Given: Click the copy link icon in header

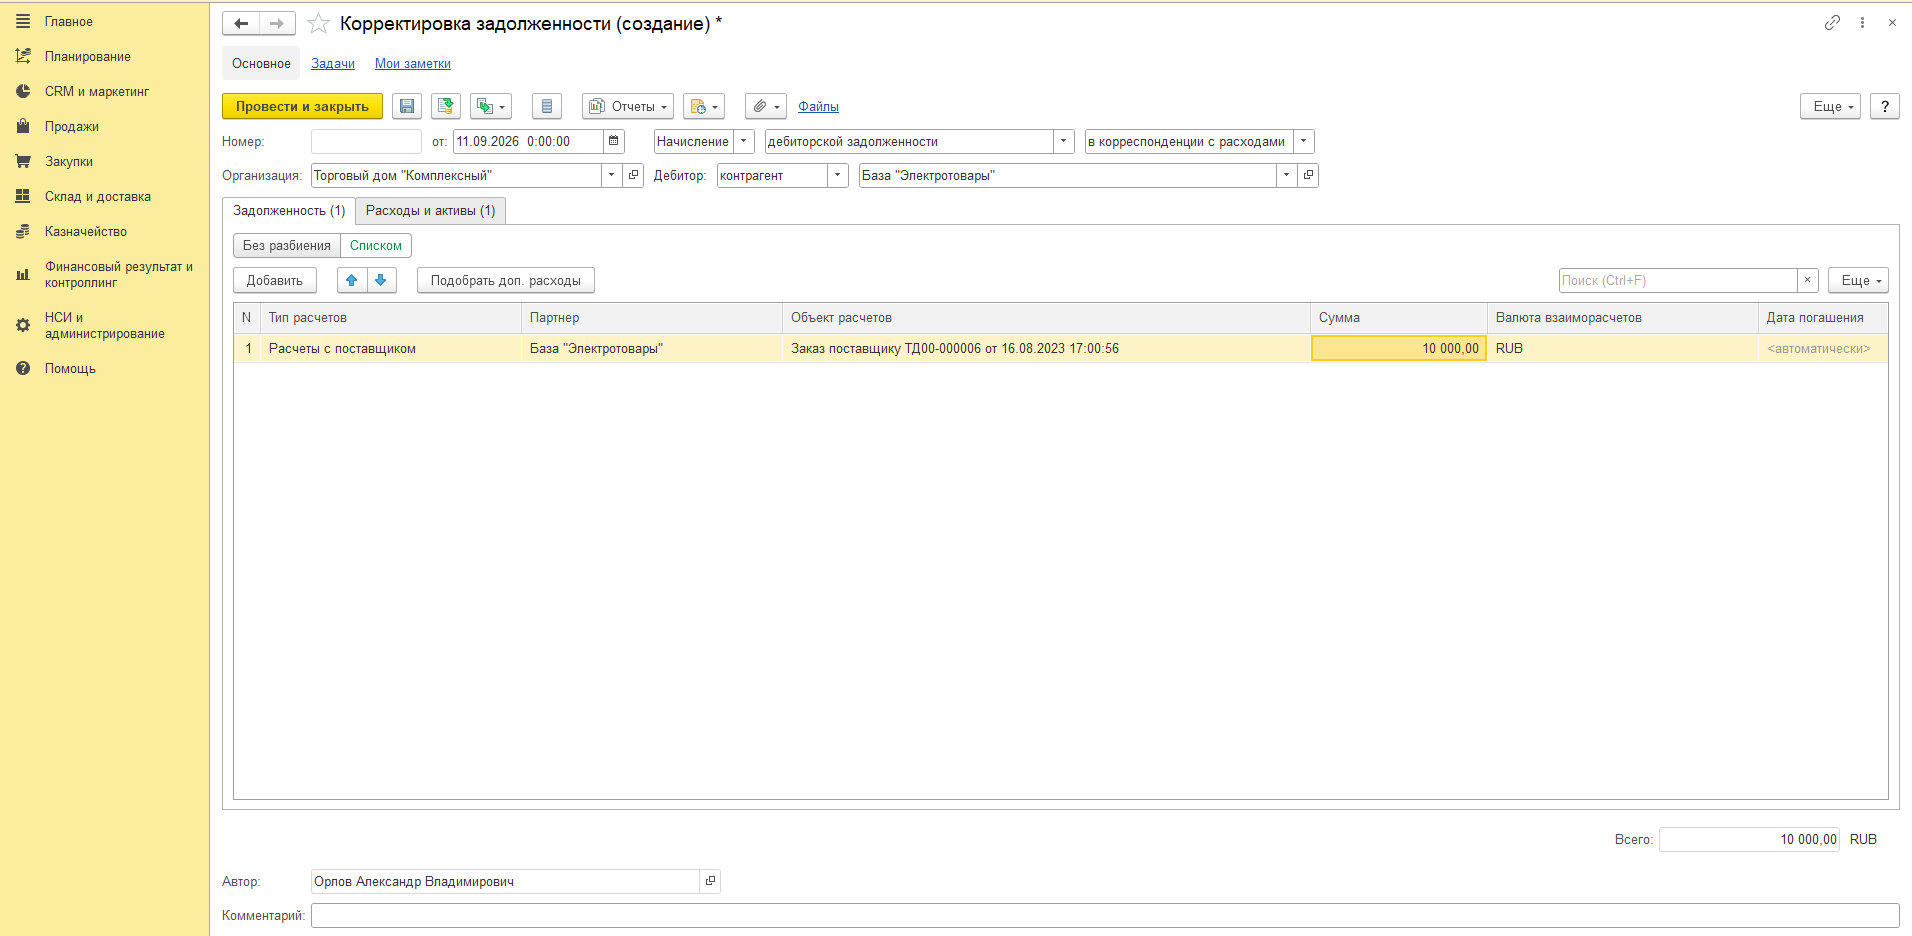Looking at the screenshot, I should tap(1832, 22).
